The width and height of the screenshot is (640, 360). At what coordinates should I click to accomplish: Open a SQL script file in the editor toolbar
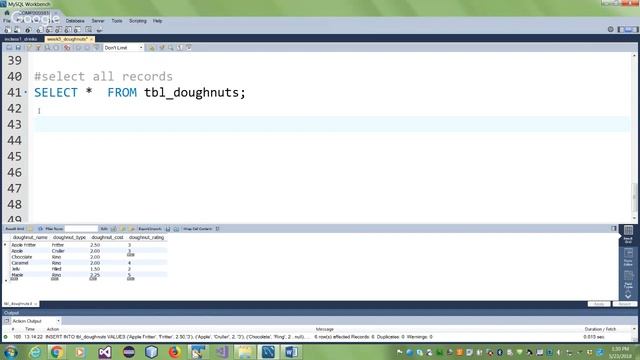coord(9,48)
